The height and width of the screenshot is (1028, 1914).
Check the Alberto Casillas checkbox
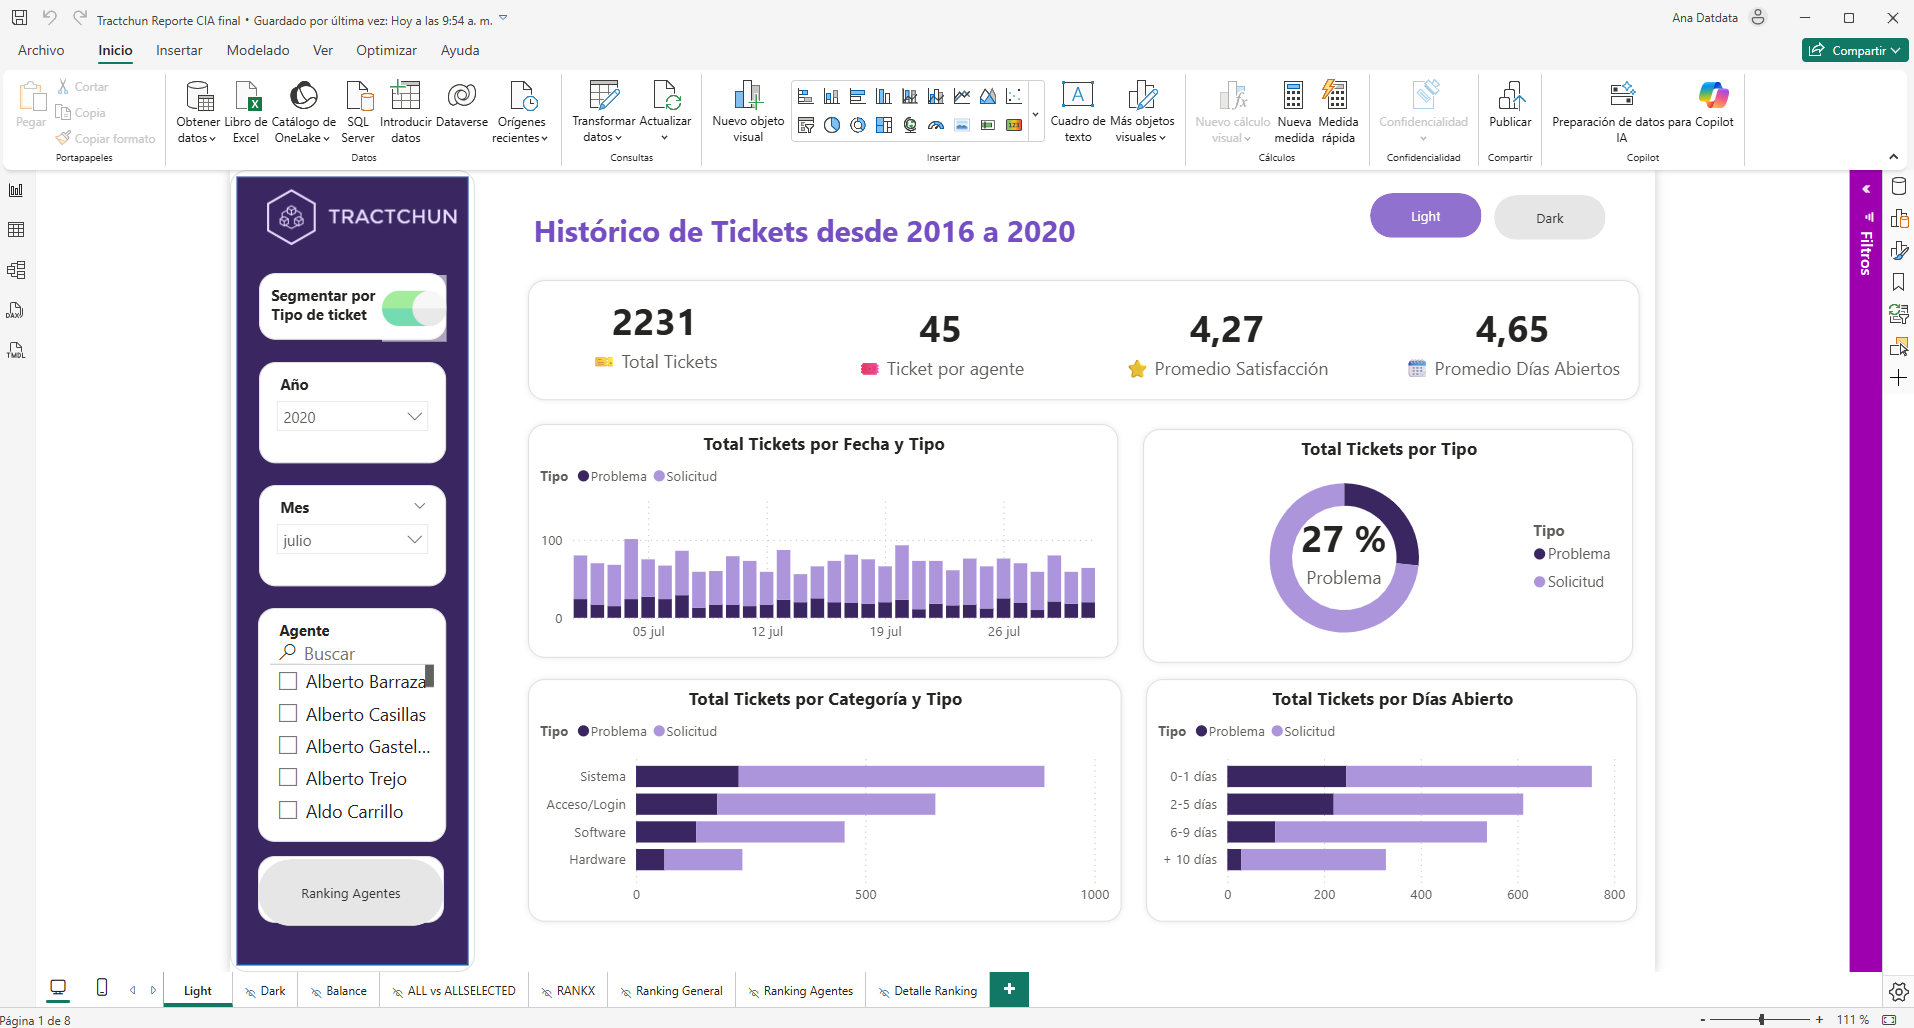(288, 714)
